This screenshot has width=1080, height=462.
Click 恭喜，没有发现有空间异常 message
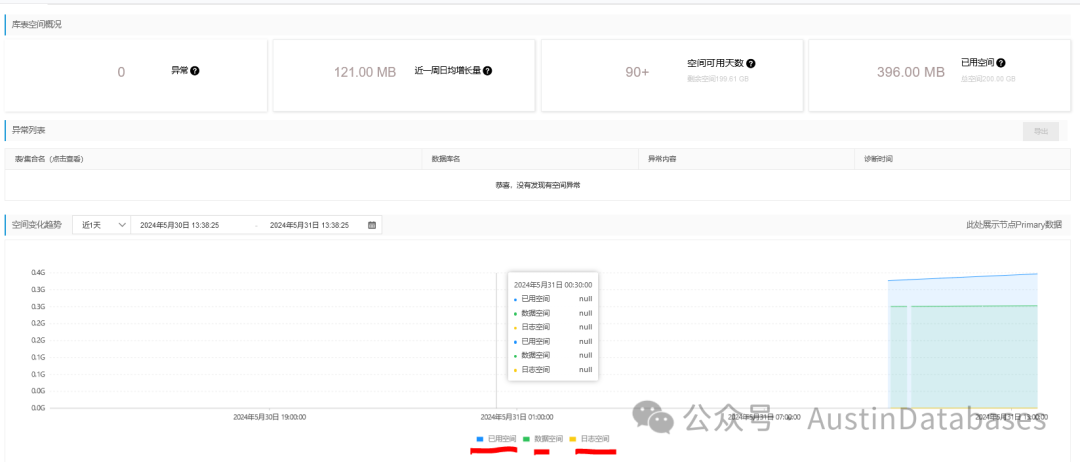pyautogui.click(x=537, y=185)
